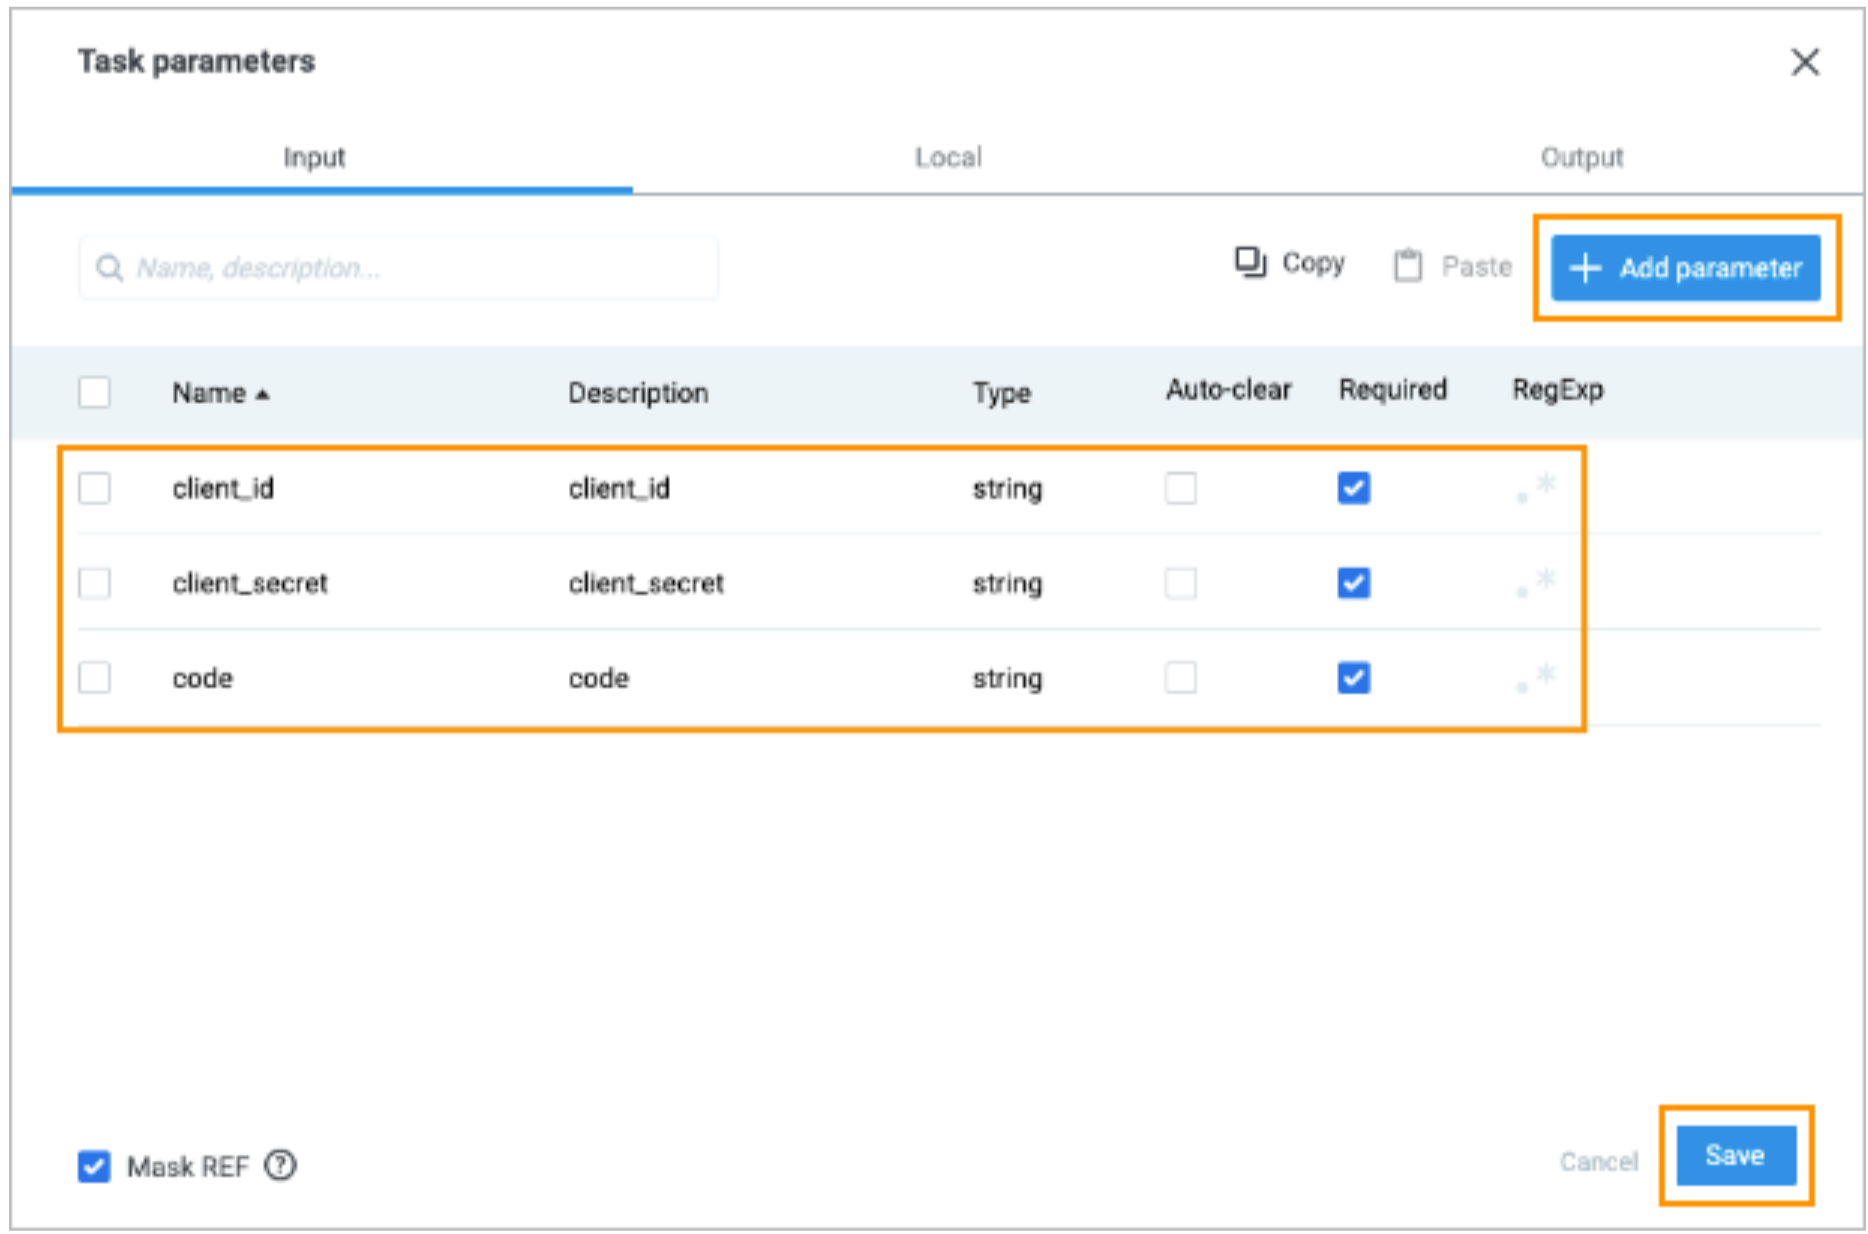
Task: Close the Task parameters dialog
Action: pyautogui.click(x=1805, y=62)
